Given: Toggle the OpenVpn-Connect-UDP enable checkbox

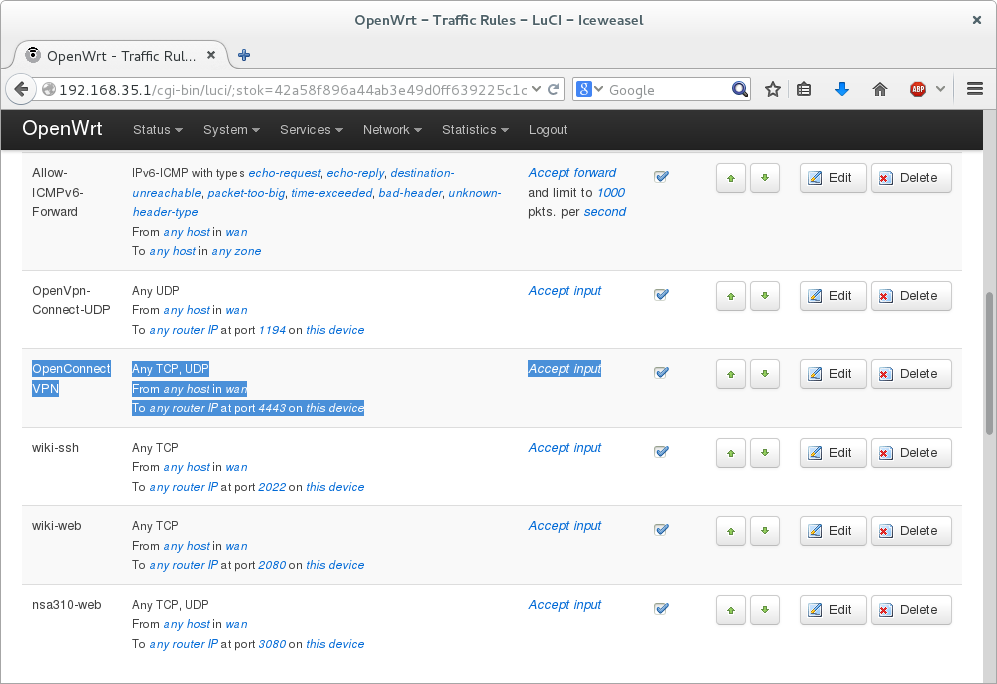Looking at the screenshot, I should pyautogui.click(x=661, y=294).
